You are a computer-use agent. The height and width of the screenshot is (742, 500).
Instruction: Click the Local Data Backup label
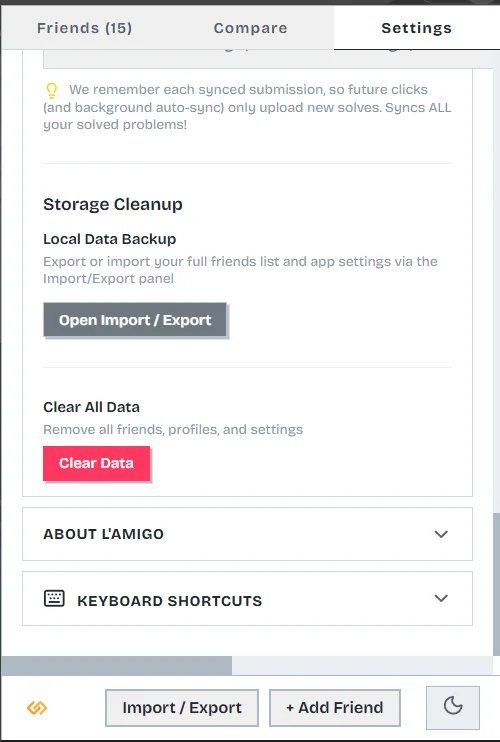[x=109, y=239]
